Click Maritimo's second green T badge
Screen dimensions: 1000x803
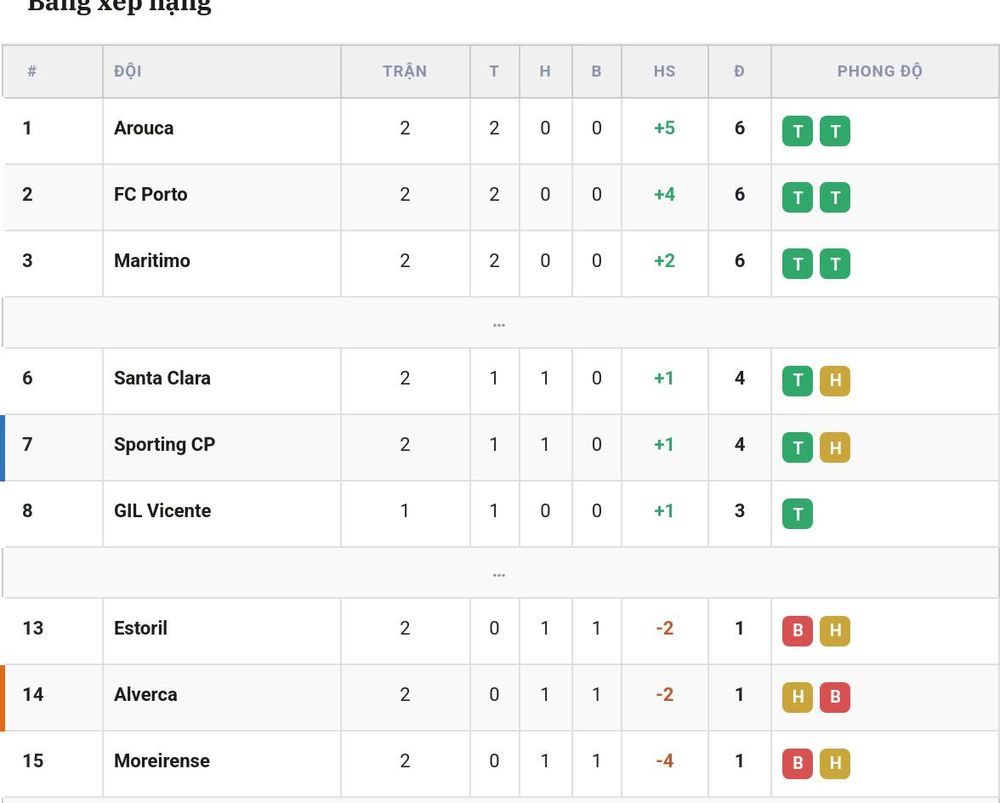tap(835, 263)
